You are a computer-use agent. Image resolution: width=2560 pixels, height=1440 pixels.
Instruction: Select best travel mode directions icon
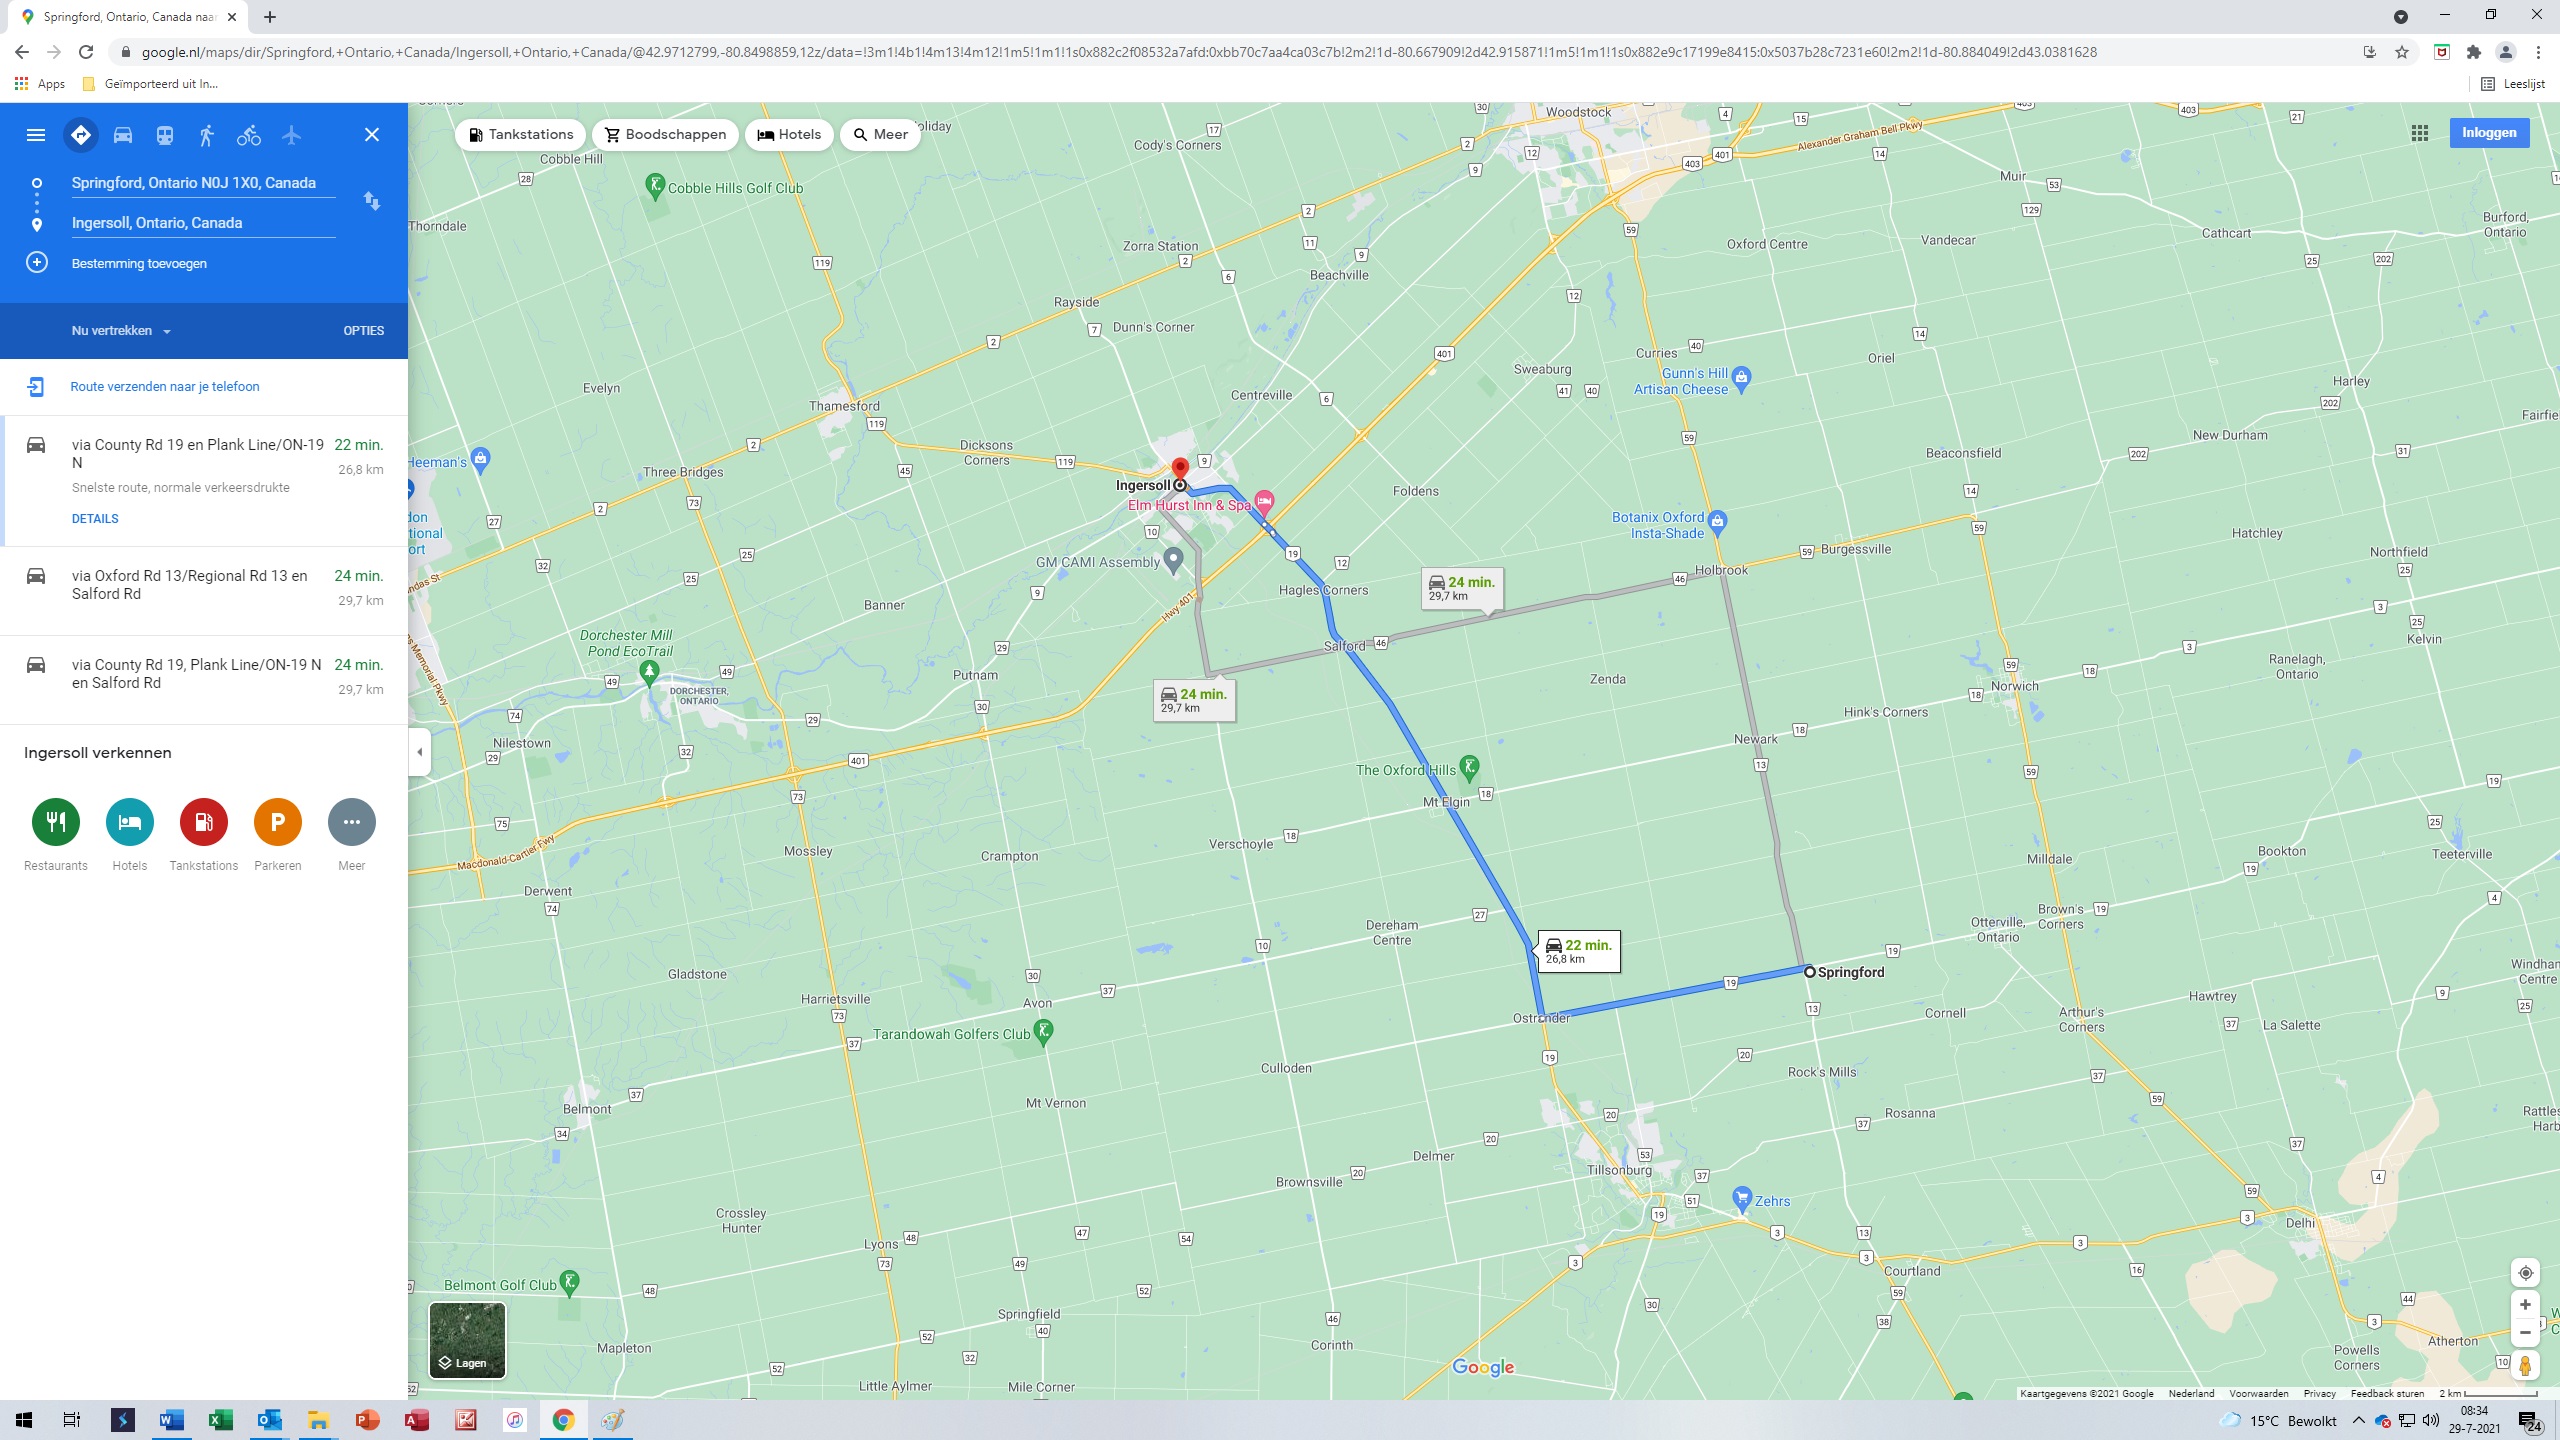[81, 135]
